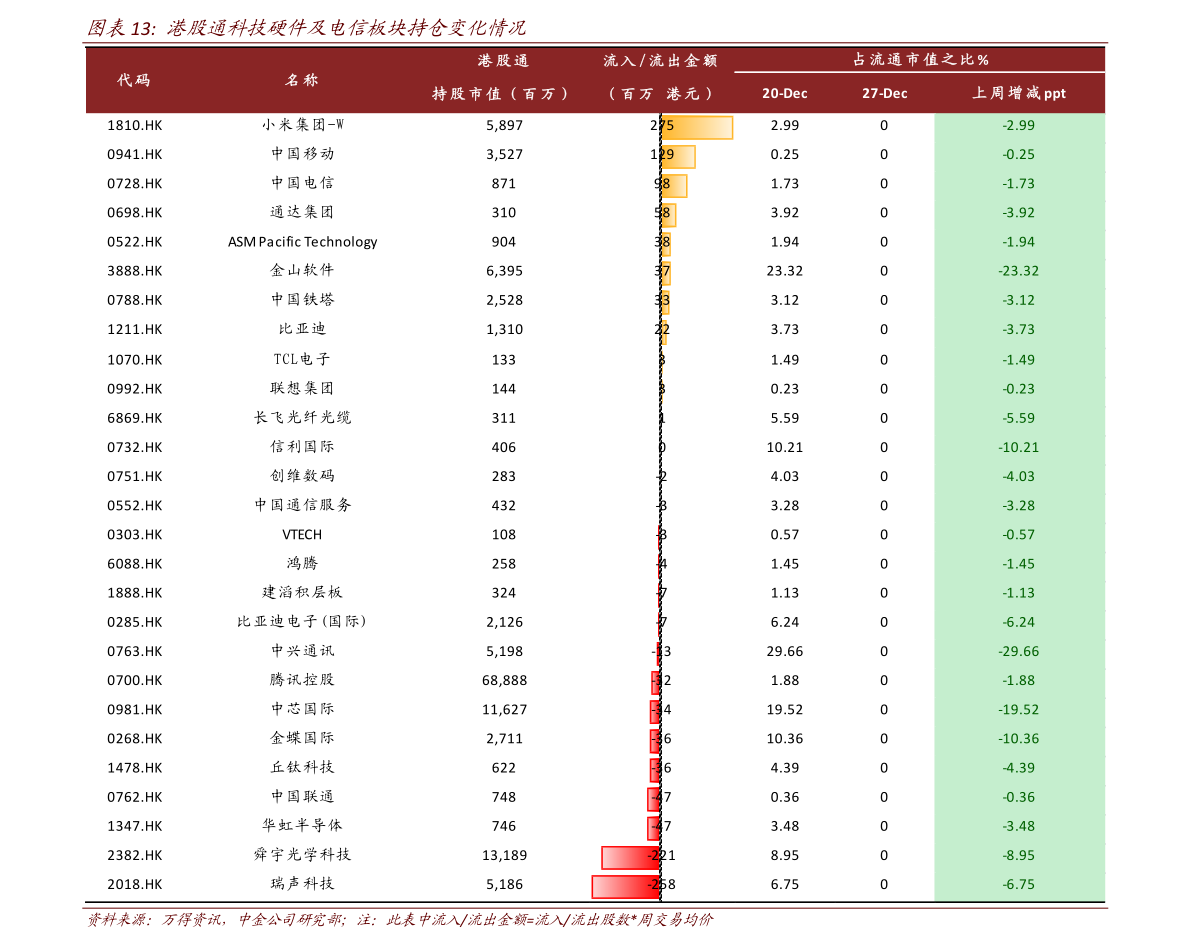This screenshot has width=1191, height=947.
Task: Click ASM Pacific Technology name cell
Action: click(302, 242)
